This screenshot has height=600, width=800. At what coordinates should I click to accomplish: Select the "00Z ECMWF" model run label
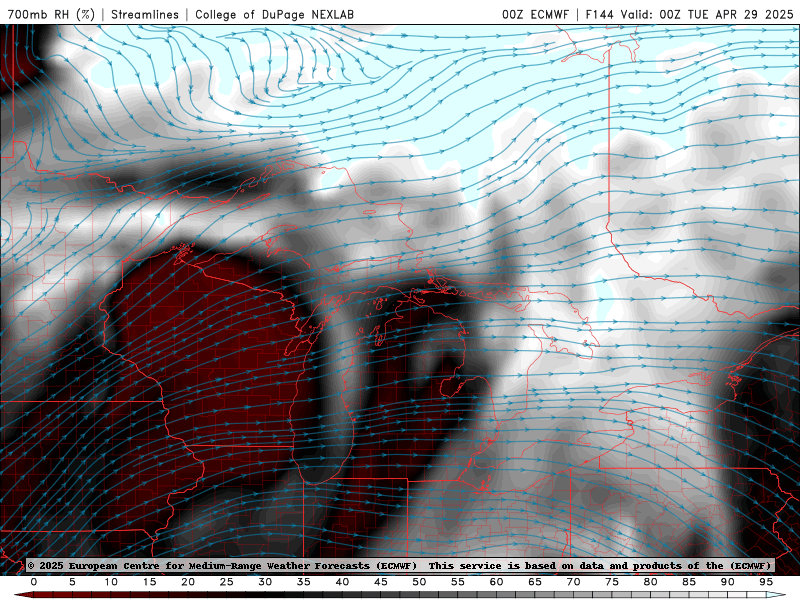point(535,14)
